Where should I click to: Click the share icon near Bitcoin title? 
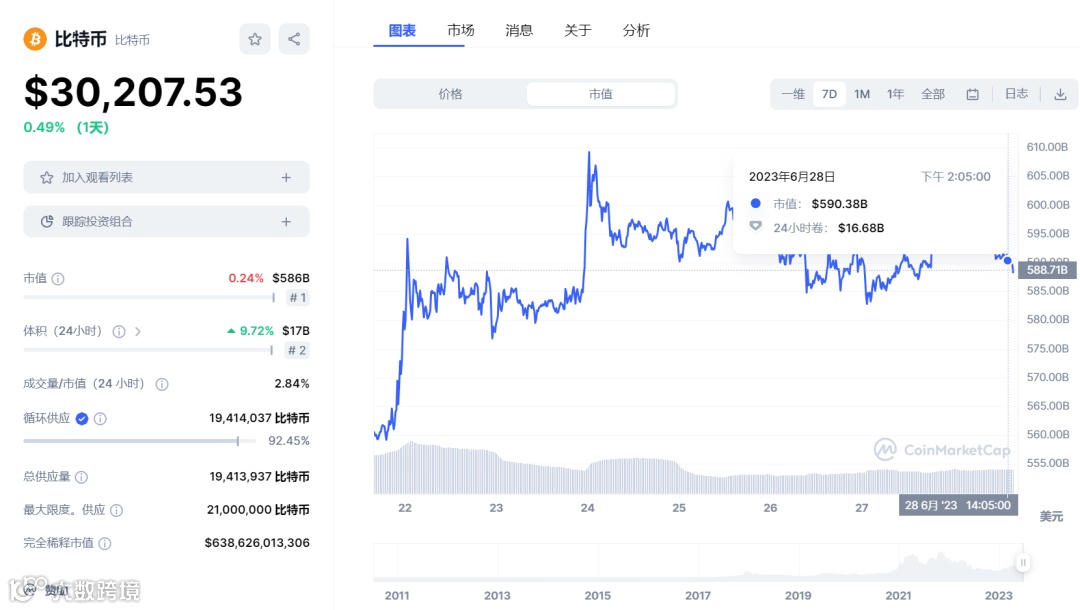coord(294,39)
